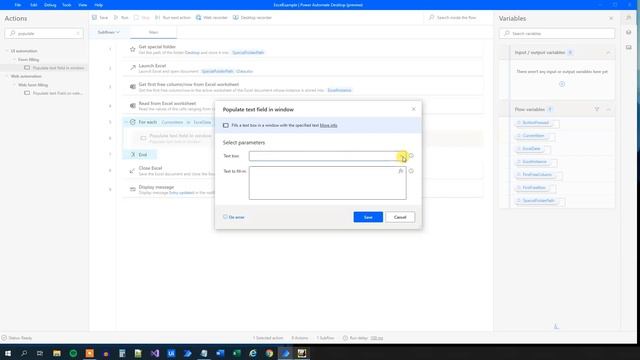Focus the Search variables field
The height and width of the screenshot is (360, 640).
tap(557, 33)
